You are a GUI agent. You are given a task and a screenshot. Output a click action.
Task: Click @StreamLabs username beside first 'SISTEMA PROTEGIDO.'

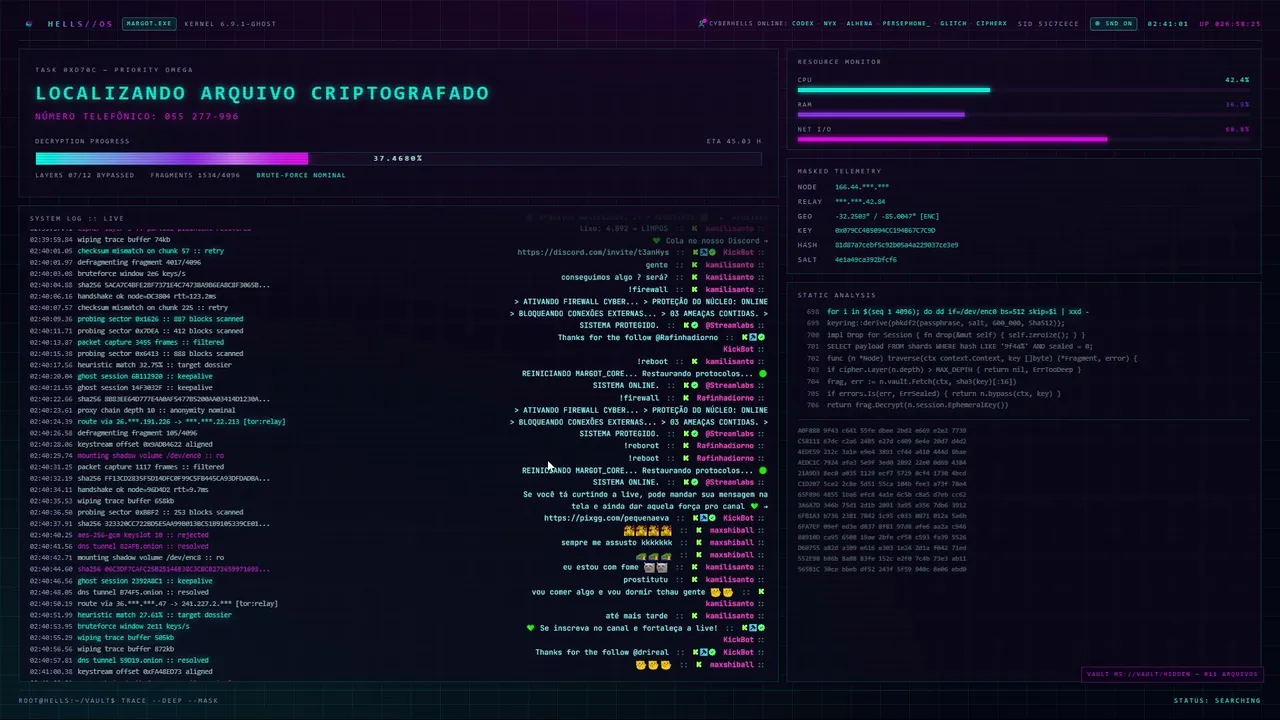point(730,325)
